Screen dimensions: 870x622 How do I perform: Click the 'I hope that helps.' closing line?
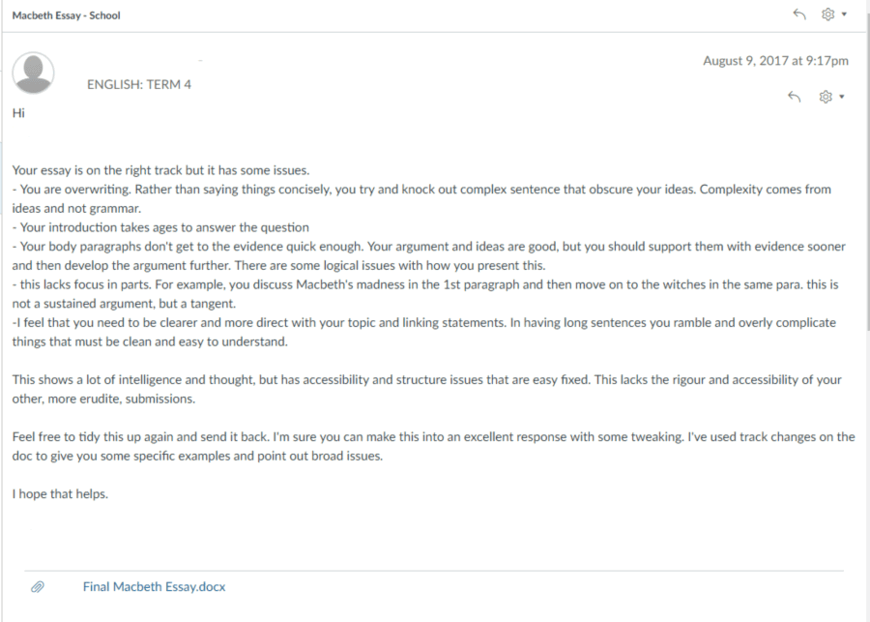click(60, 494)
